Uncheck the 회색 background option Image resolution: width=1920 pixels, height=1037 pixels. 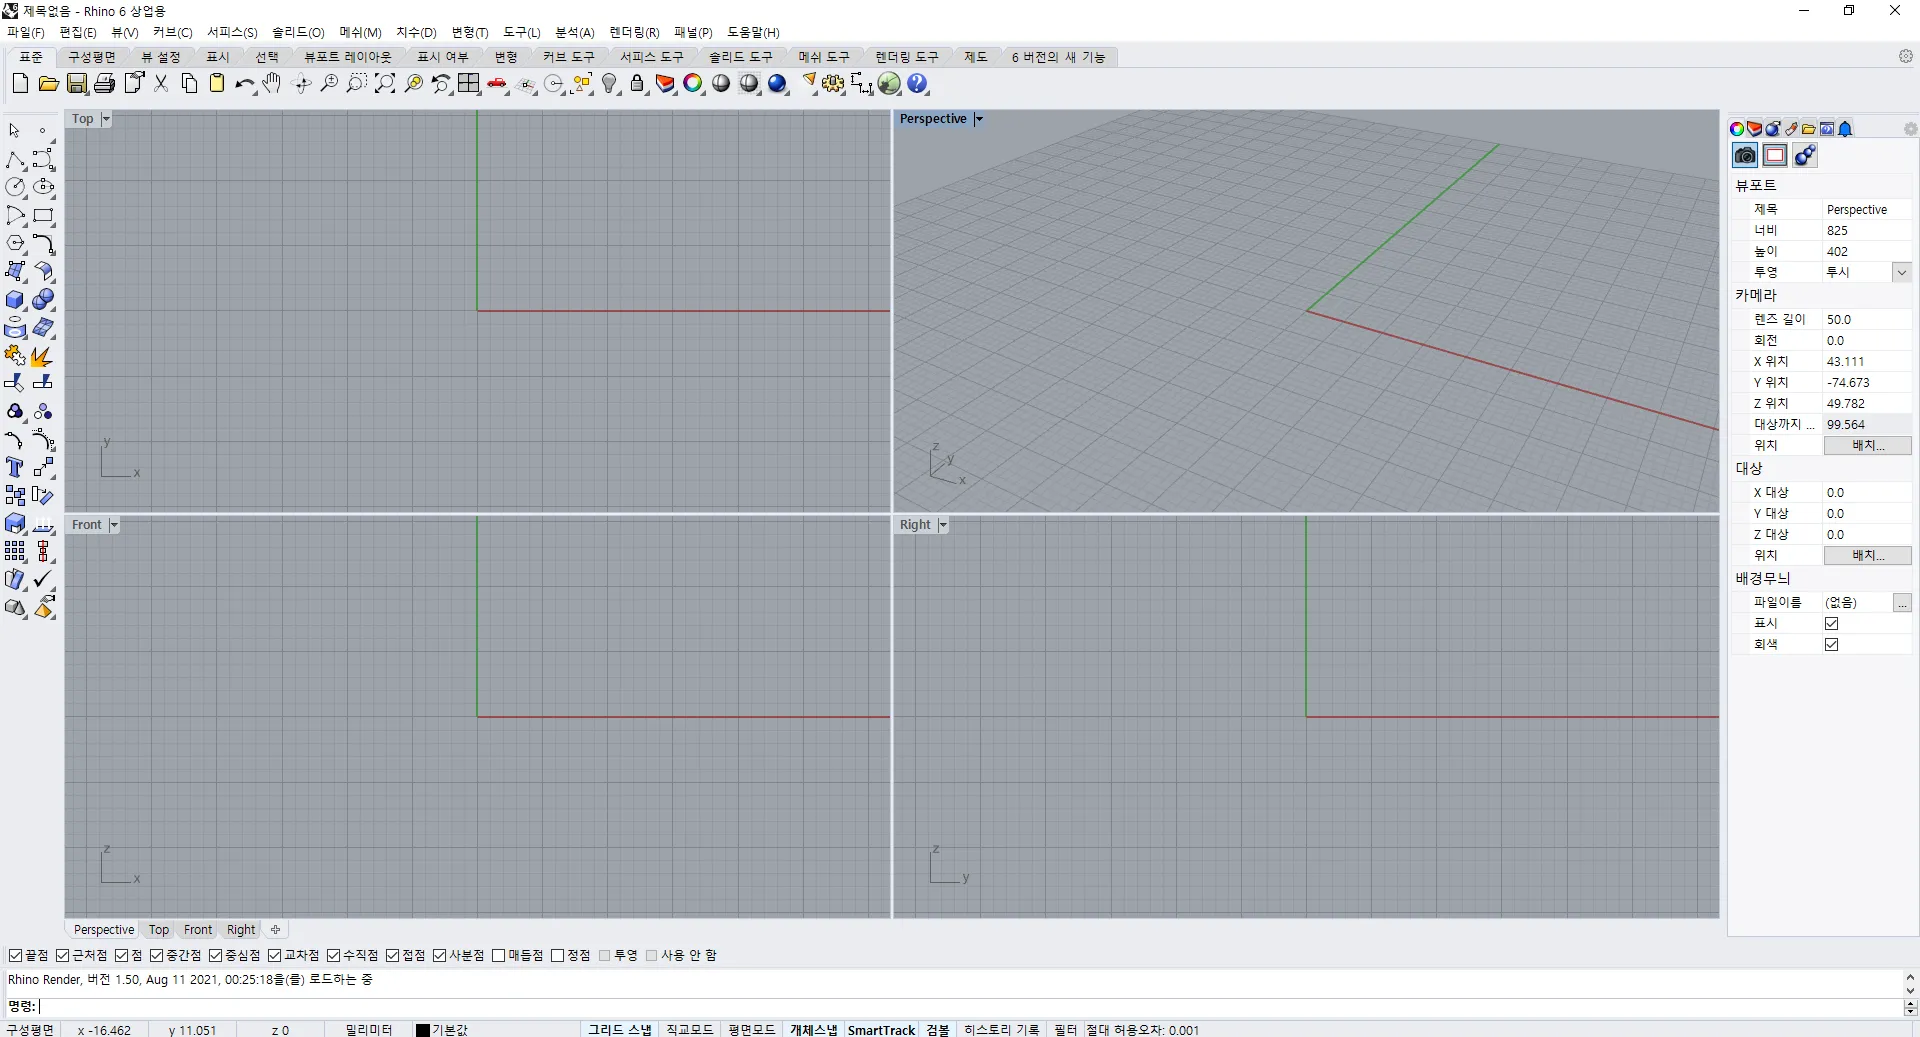click(1831, 645)
